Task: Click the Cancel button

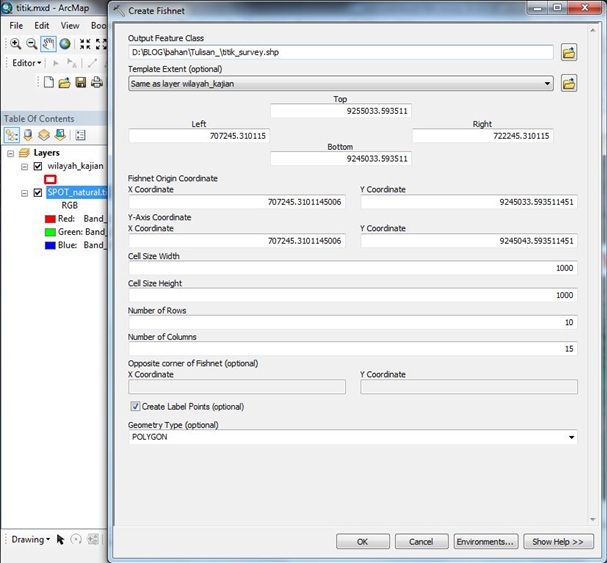Action: tap(422, 541)
